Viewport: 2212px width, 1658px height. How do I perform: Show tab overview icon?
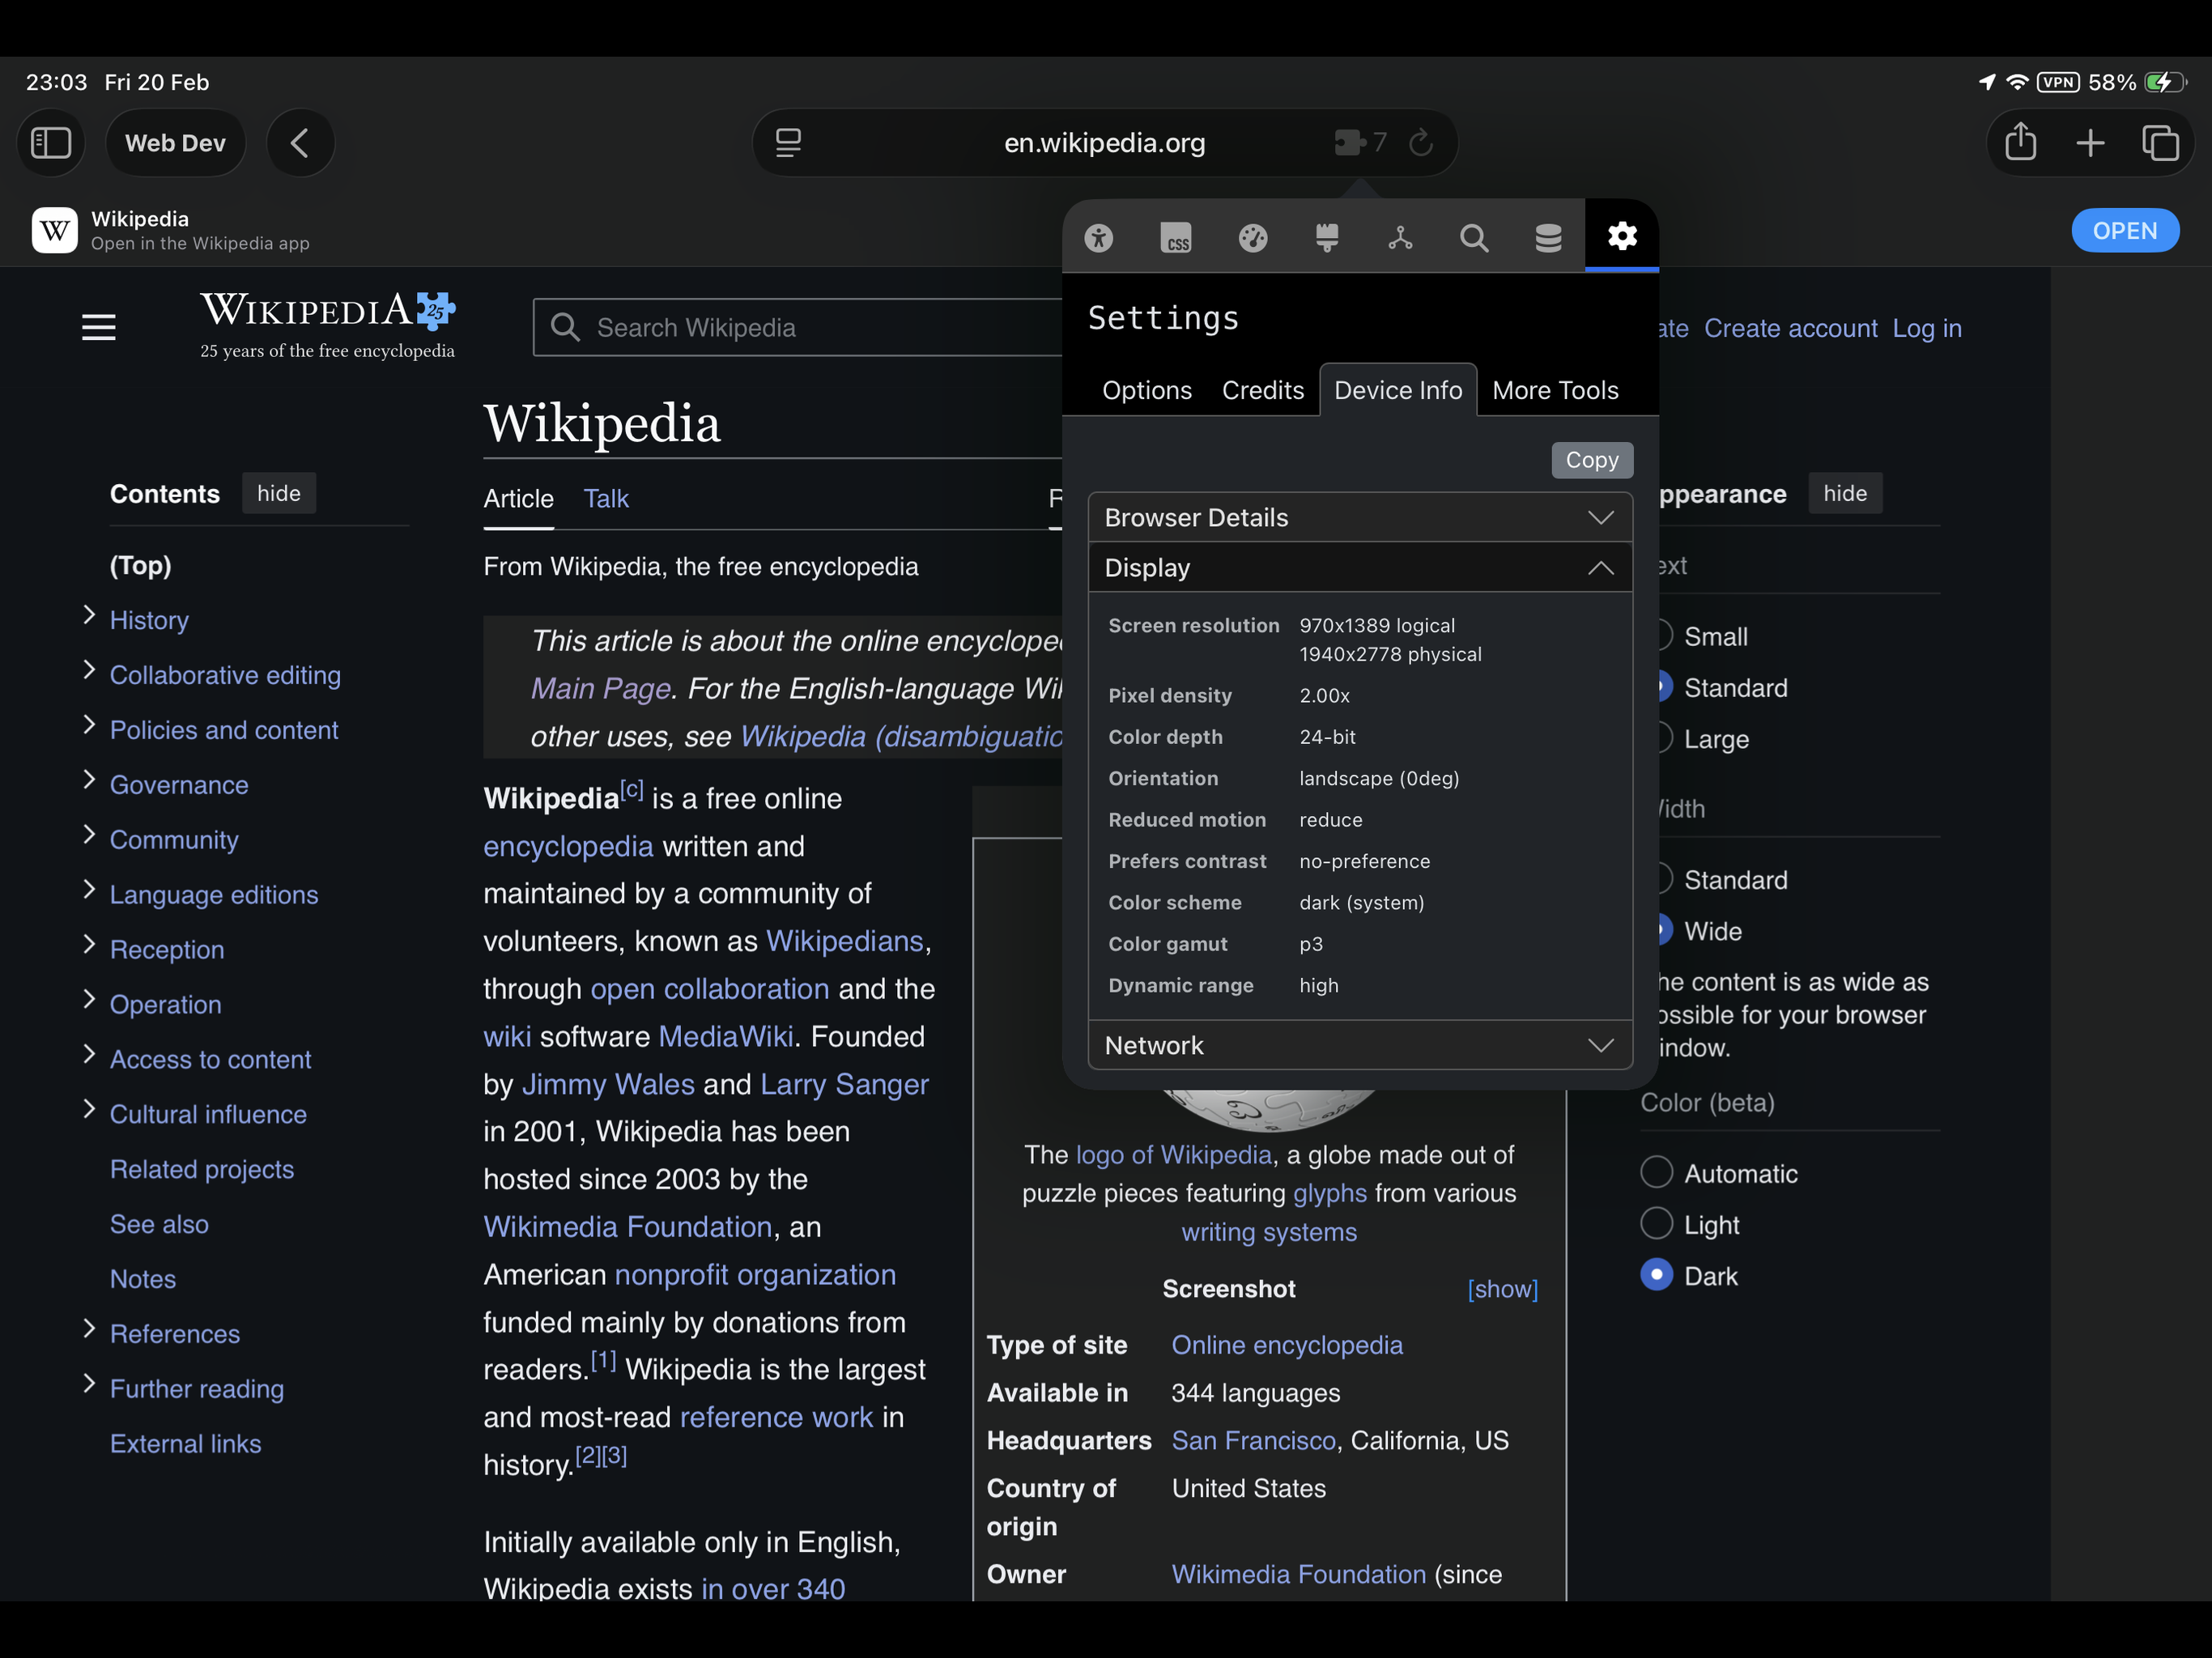pyautogui.click(x=2160, y=143)
